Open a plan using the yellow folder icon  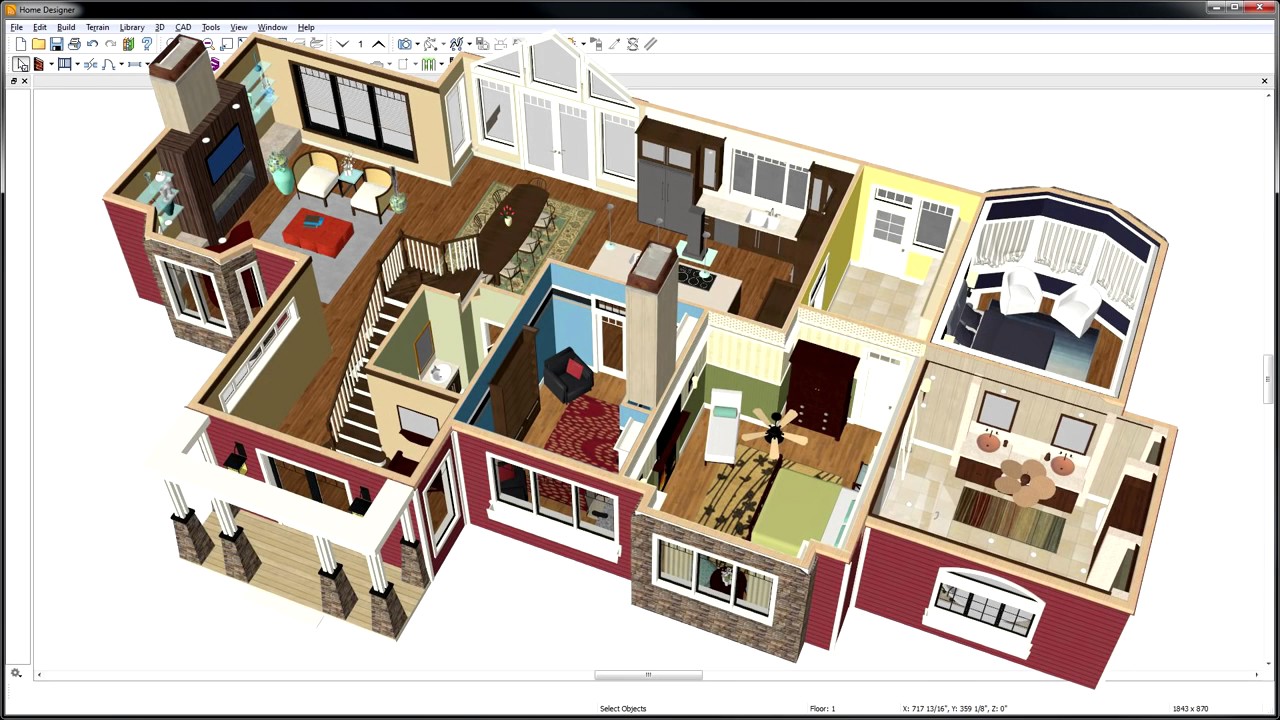(x=38, y=44)
